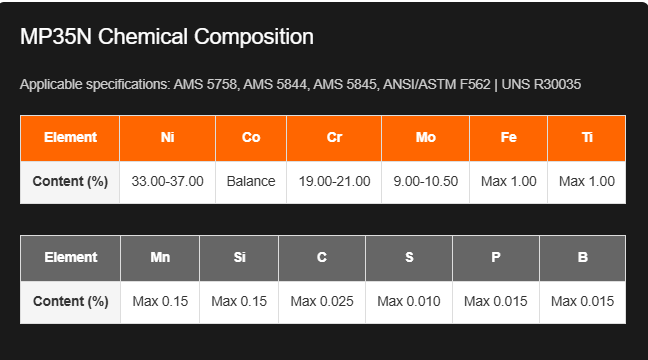Select the Balance cell under Co
The image size is (648, 360).
(x=251, y=182)
